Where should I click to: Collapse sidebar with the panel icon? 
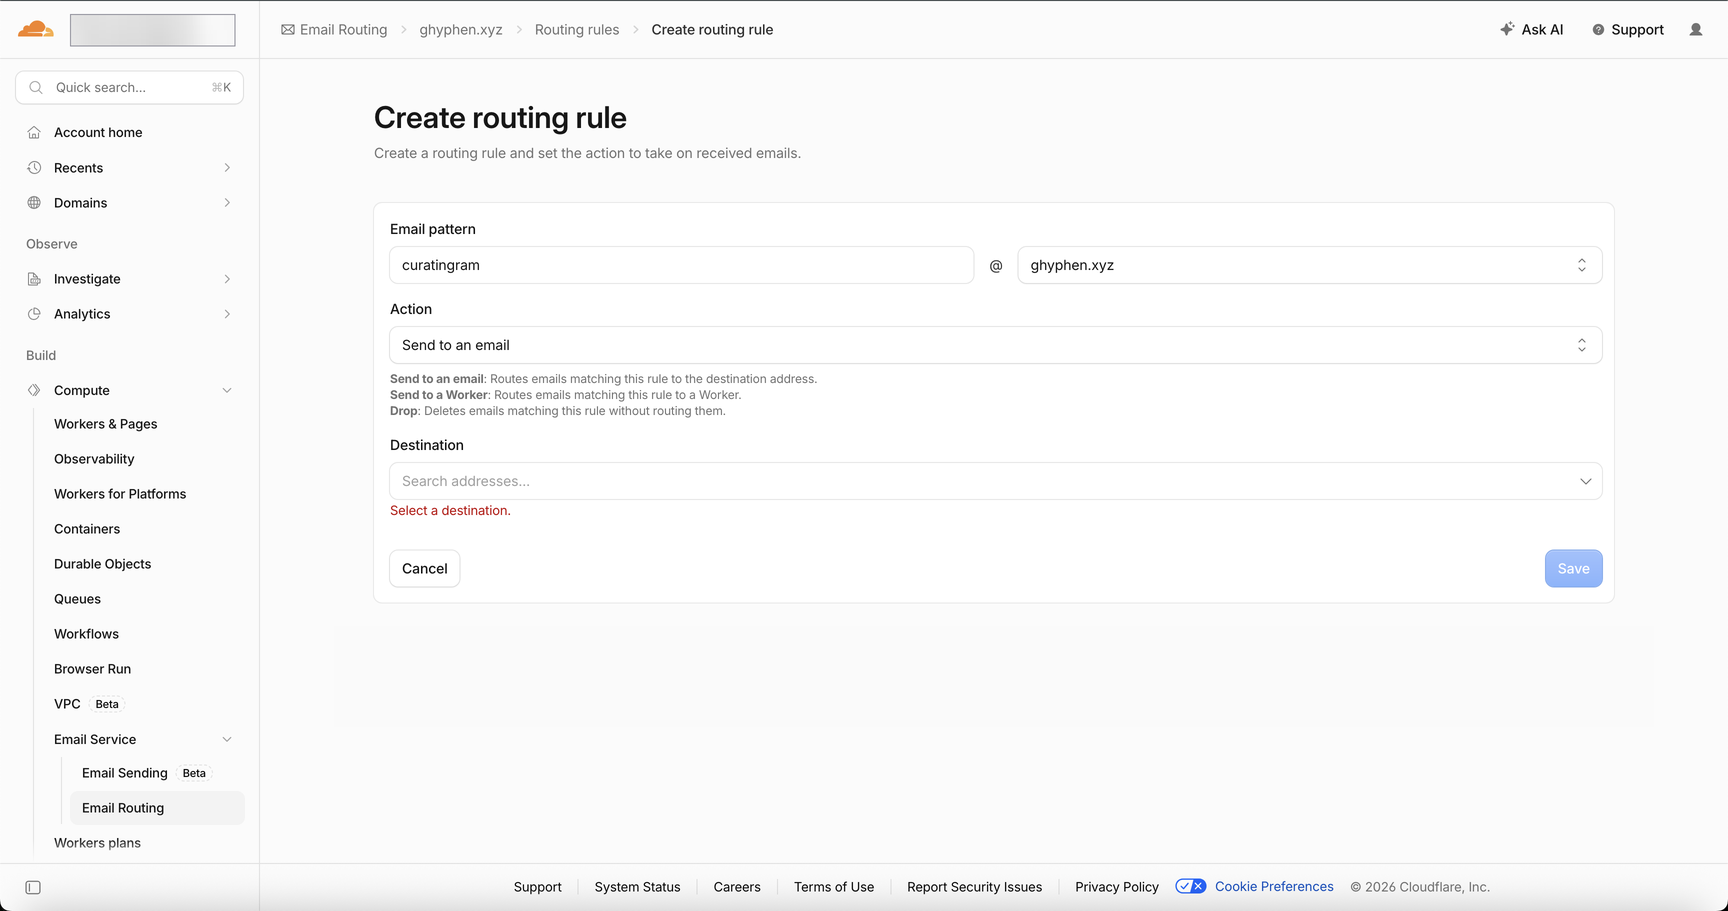tap(33, 888)
